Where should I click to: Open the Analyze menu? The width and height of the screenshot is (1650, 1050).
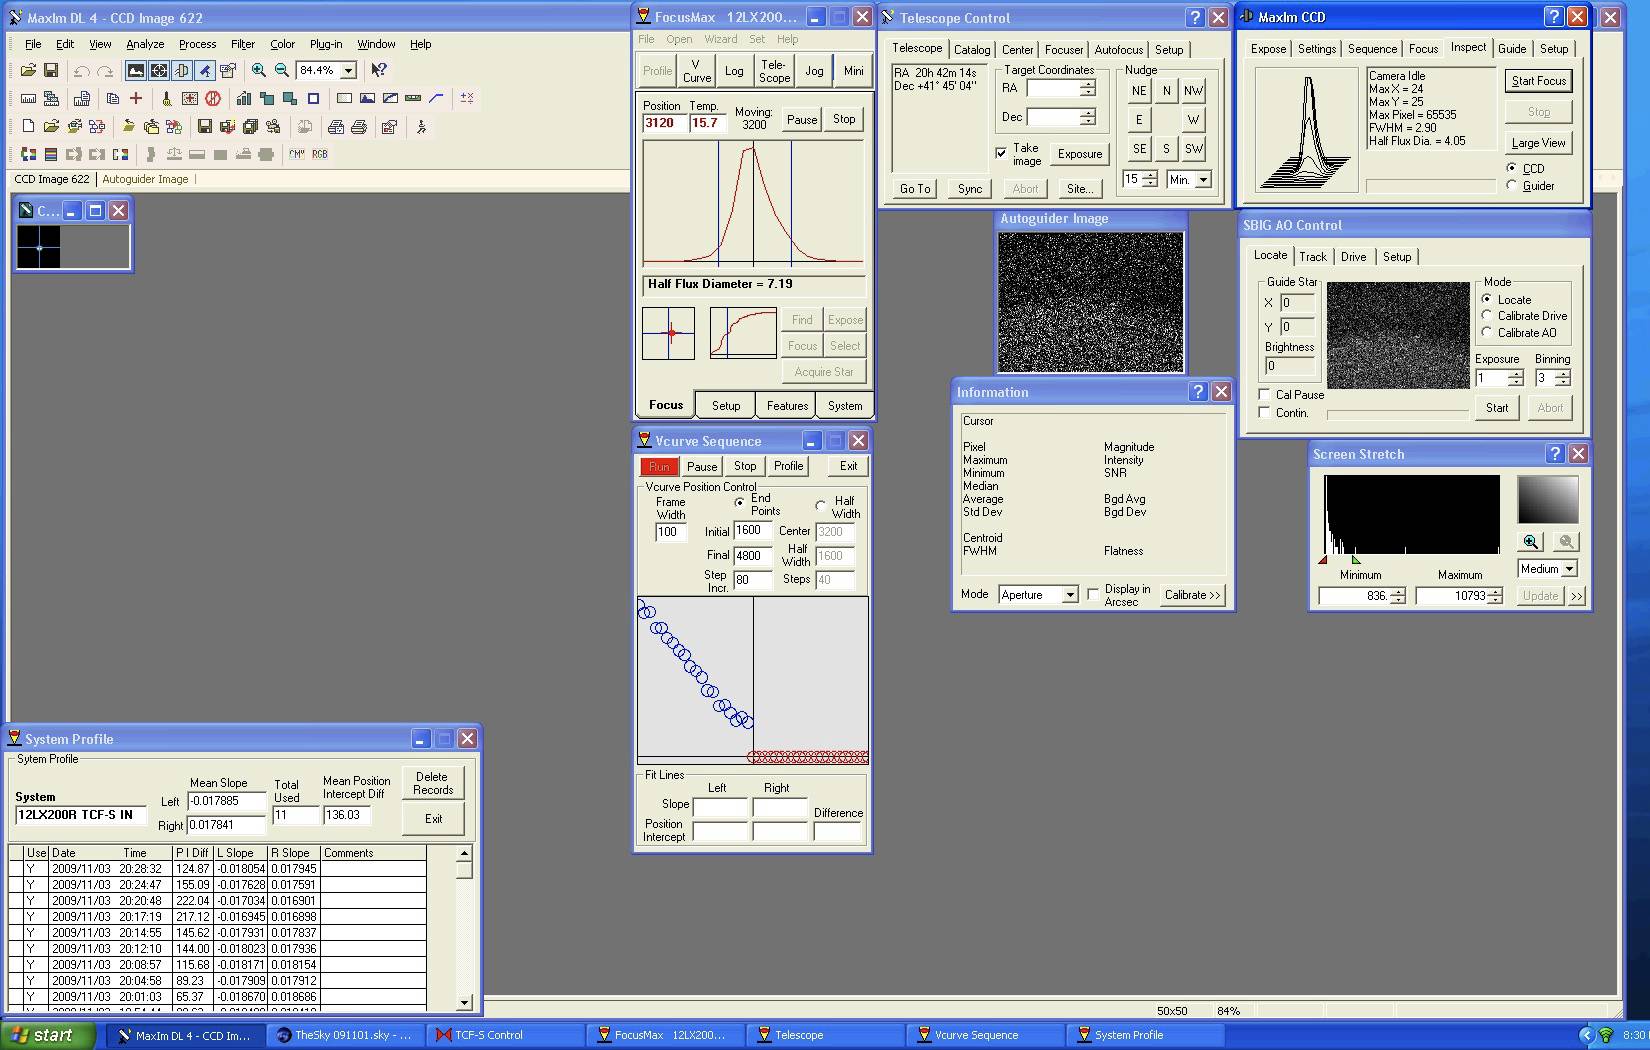pos(145,44)
